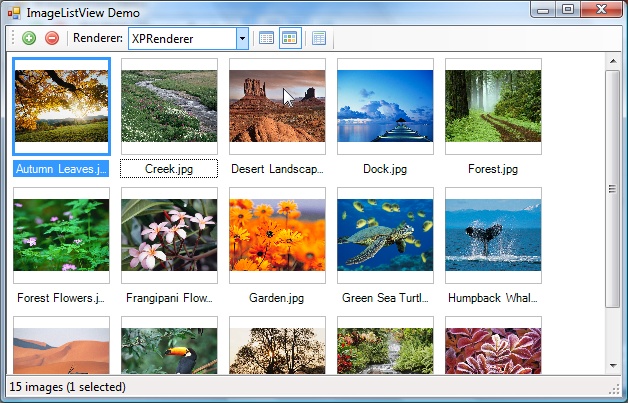
Task: Click the scrollbar down arrow
Action: click(613, 365)
